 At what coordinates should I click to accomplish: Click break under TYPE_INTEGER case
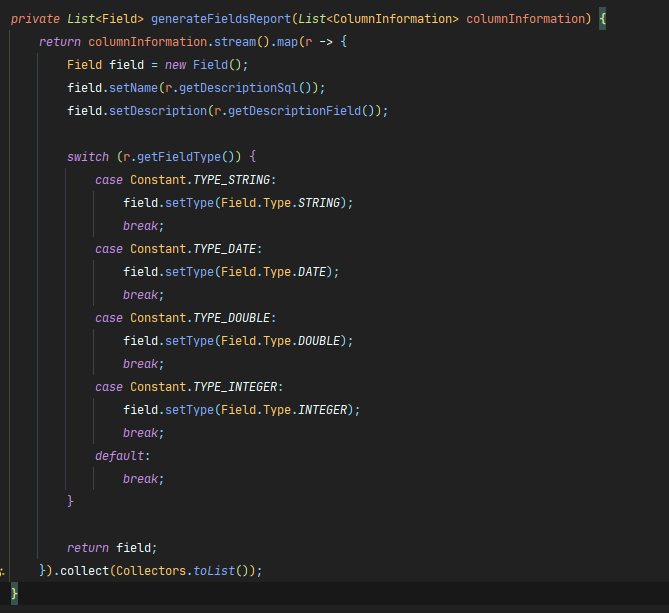coord(140,433)
